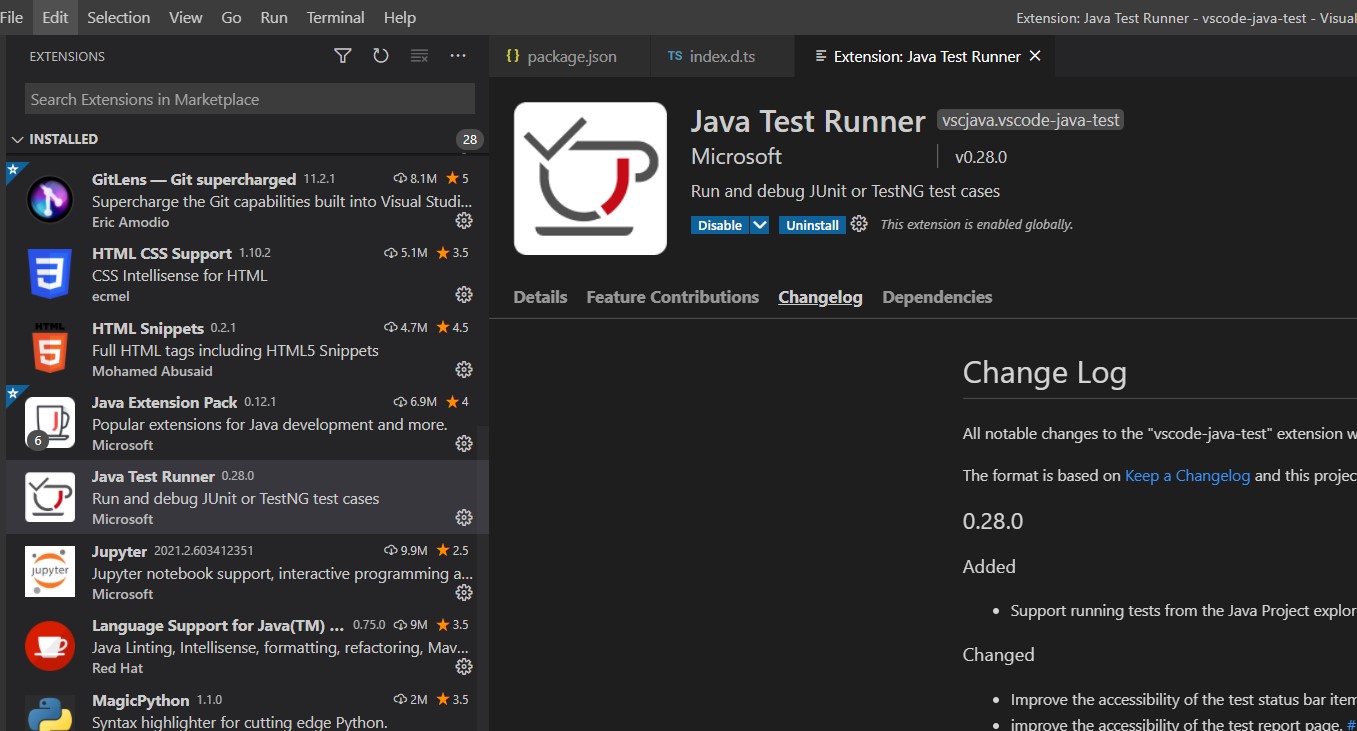The image size is (1357, 731).
Task: Select HTML CSS Support CSS3 icon
Action: (x=50, y=274)
